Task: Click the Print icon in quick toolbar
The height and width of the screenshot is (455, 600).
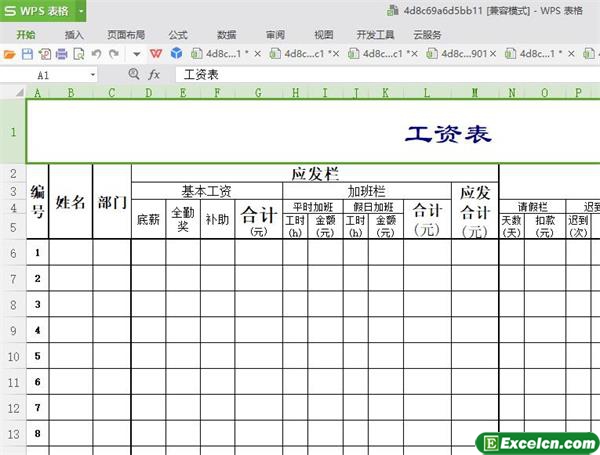Action: click(x=62, y=54)
